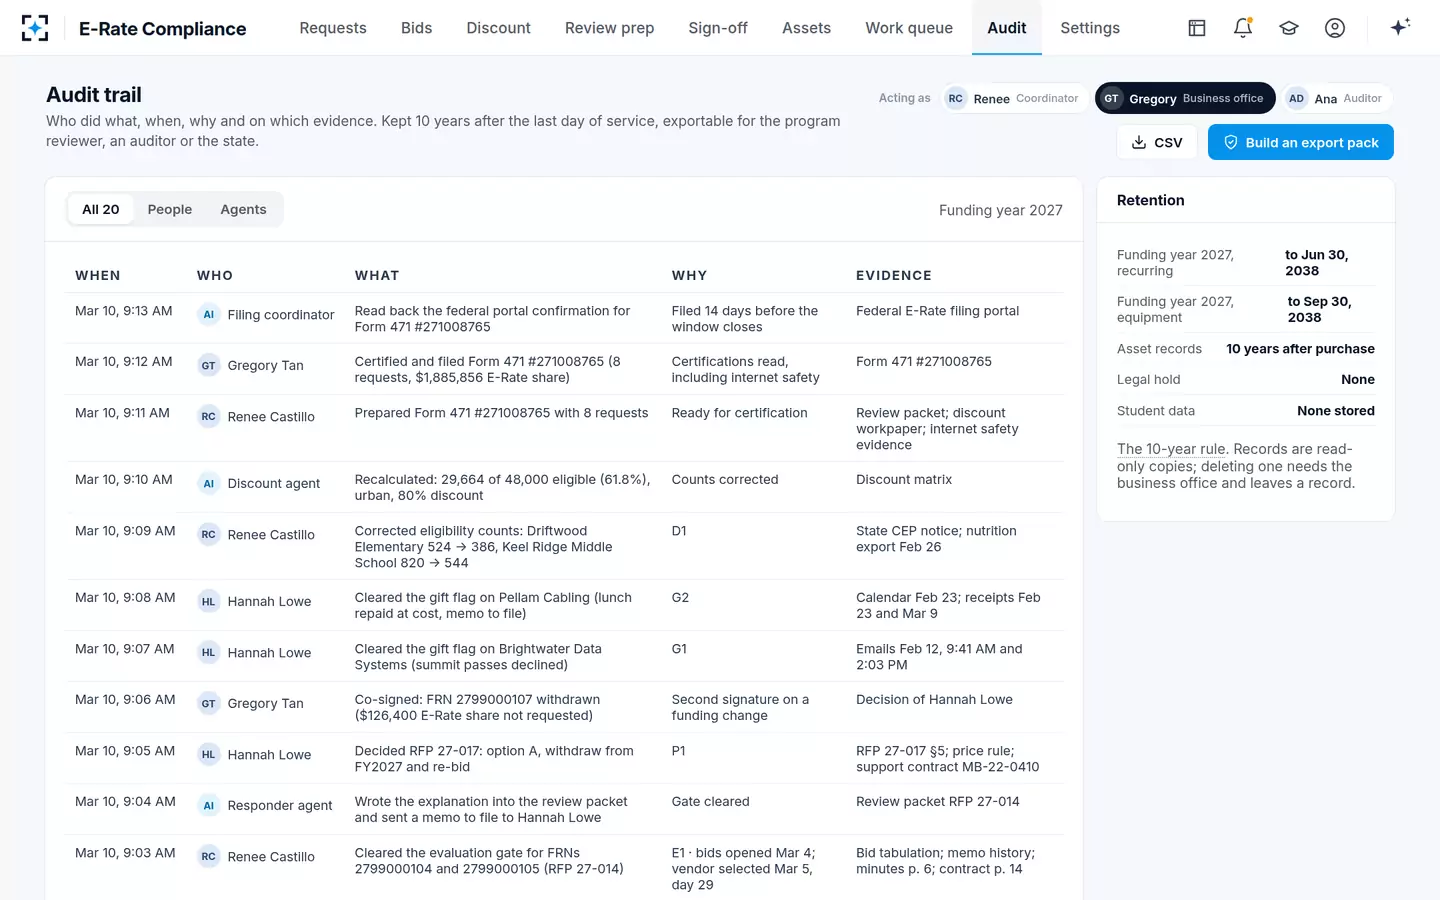
Task: Act as Gregory, Business office
Action: [x=1185, y=98]
